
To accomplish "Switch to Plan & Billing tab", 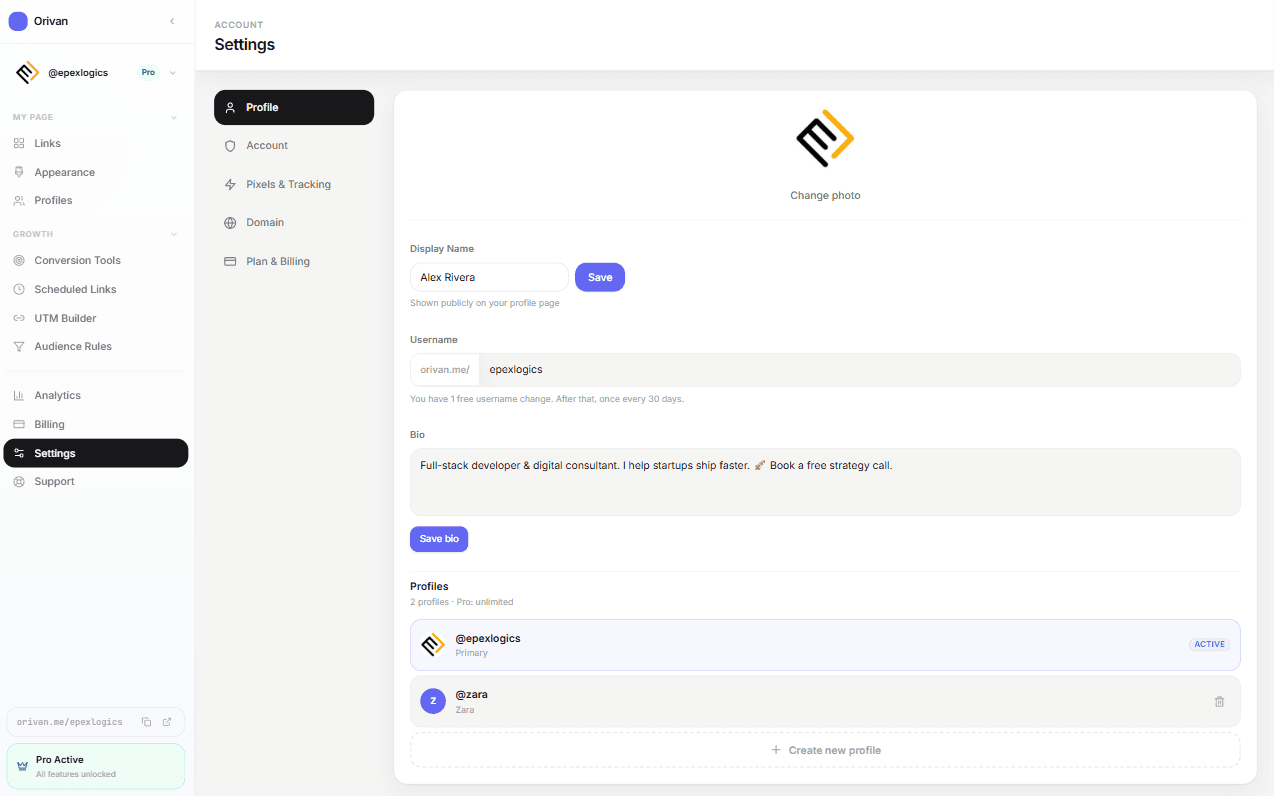I will tap(294, 261).
